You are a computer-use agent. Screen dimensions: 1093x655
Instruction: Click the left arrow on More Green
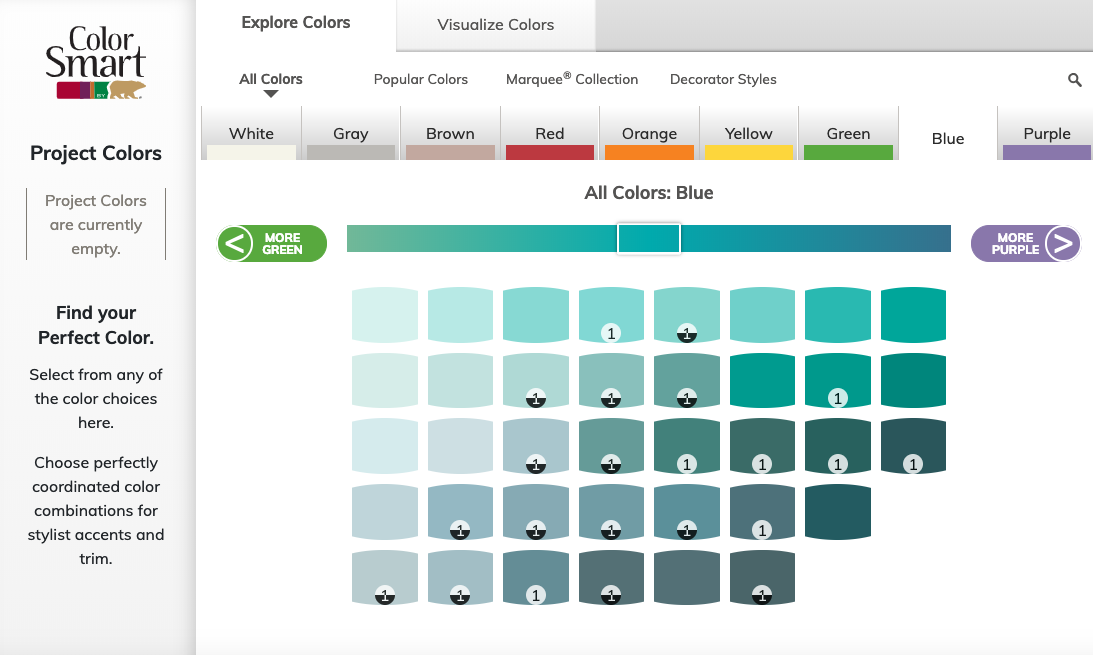click(x=235, y=243)
